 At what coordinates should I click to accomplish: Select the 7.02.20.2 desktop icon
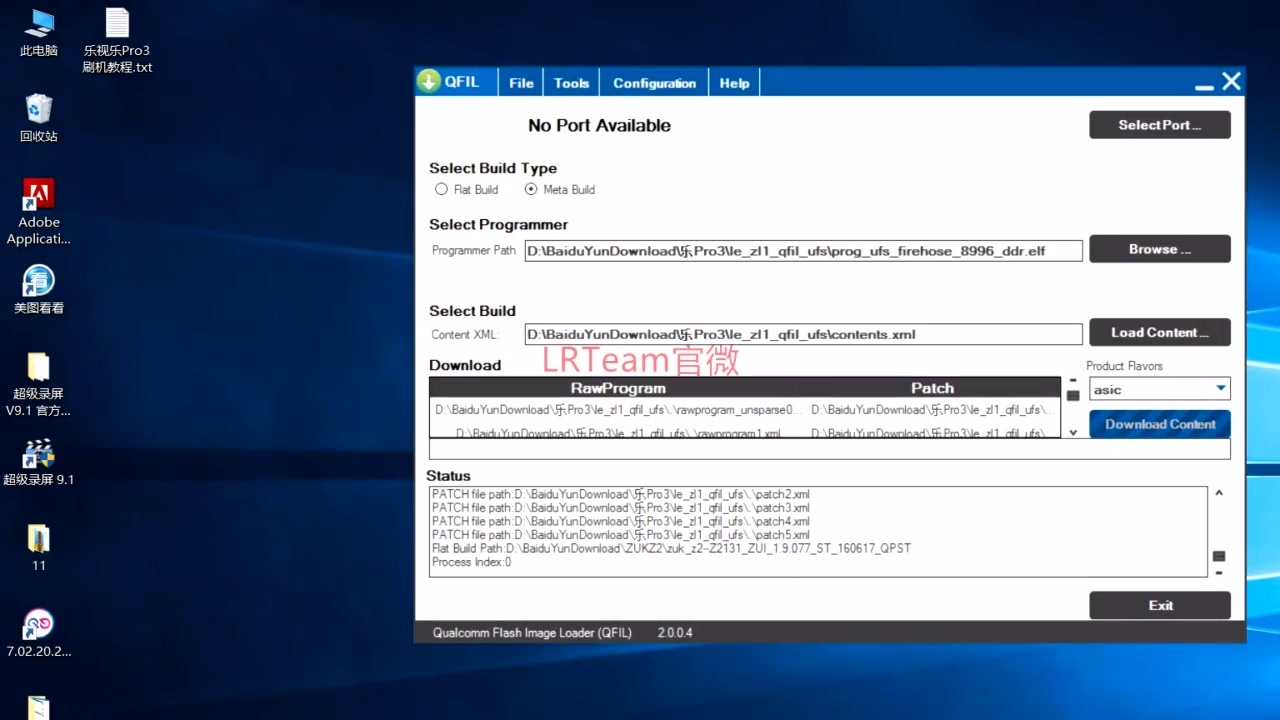(39, 634)
